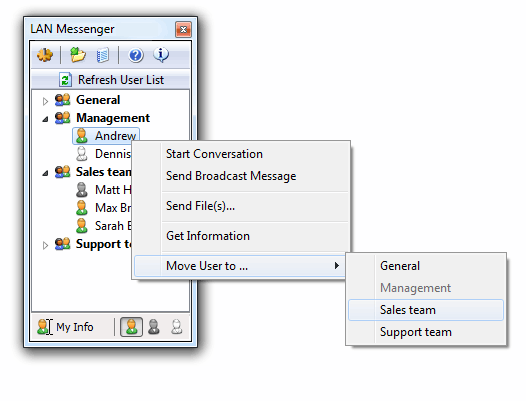Viewport: 526px width, 401px height.
Task: Click the blue question mark help icon
Action: (136, 55)
